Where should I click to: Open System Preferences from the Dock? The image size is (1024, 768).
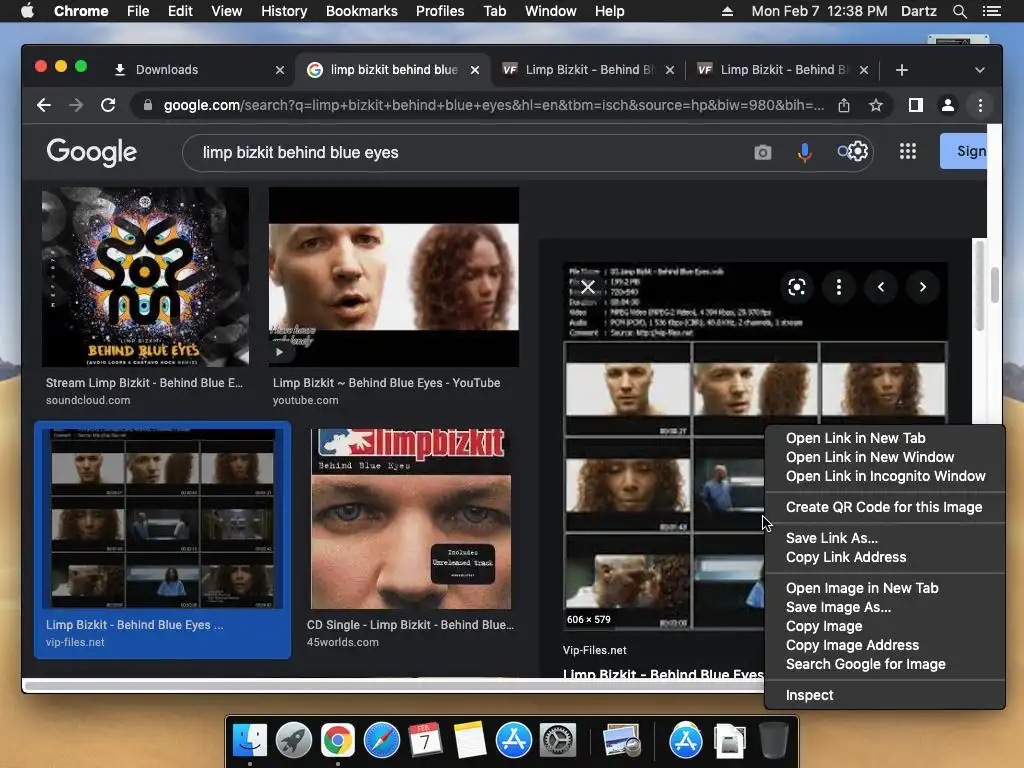pos(557,740)
